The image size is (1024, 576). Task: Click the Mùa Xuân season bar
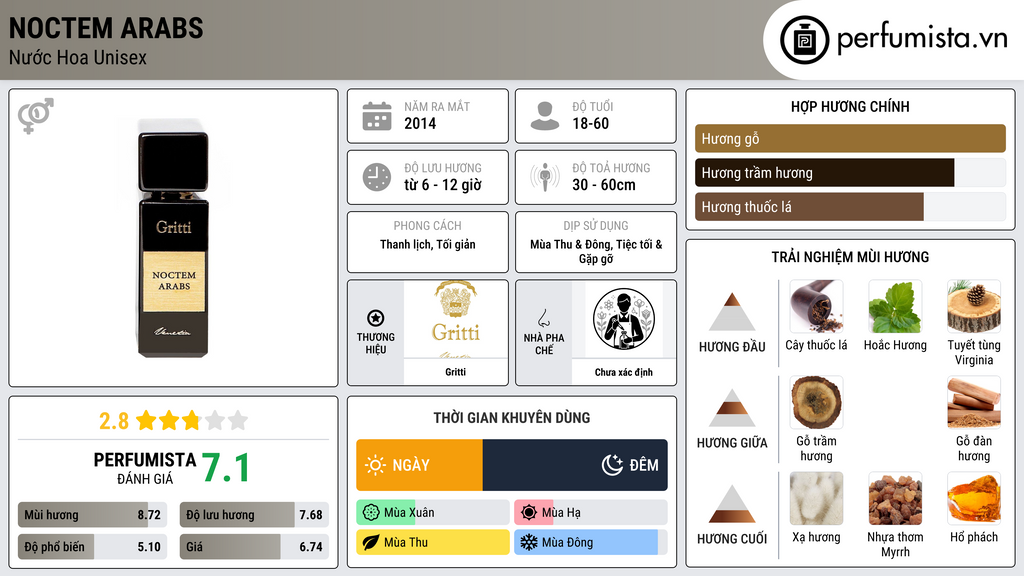tap(433, 513)
